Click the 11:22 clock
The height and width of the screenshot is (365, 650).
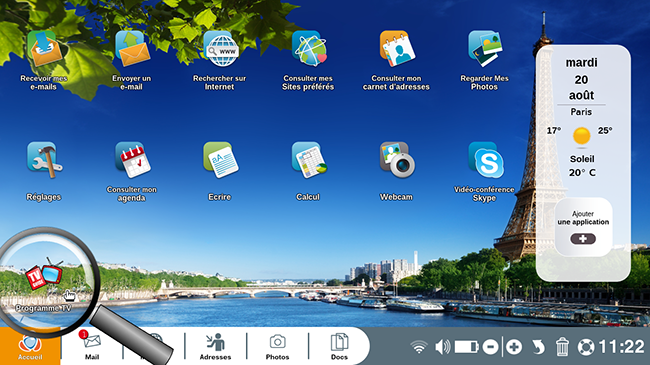(x=621, y=347)
